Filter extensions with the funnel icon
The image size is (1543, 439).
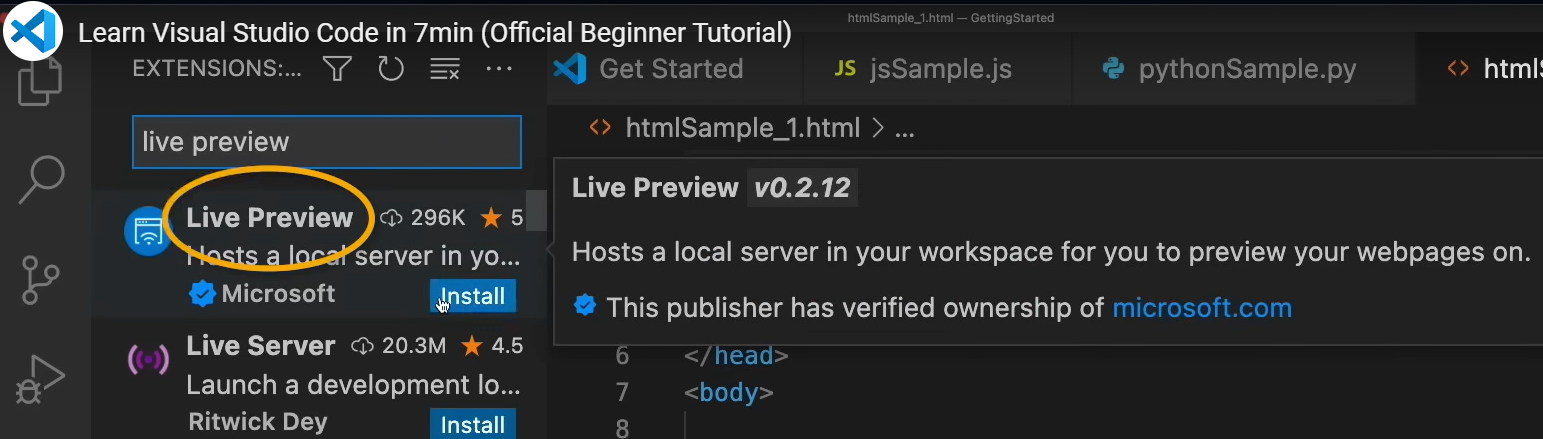pyautogui.click(x=337, y=68)
